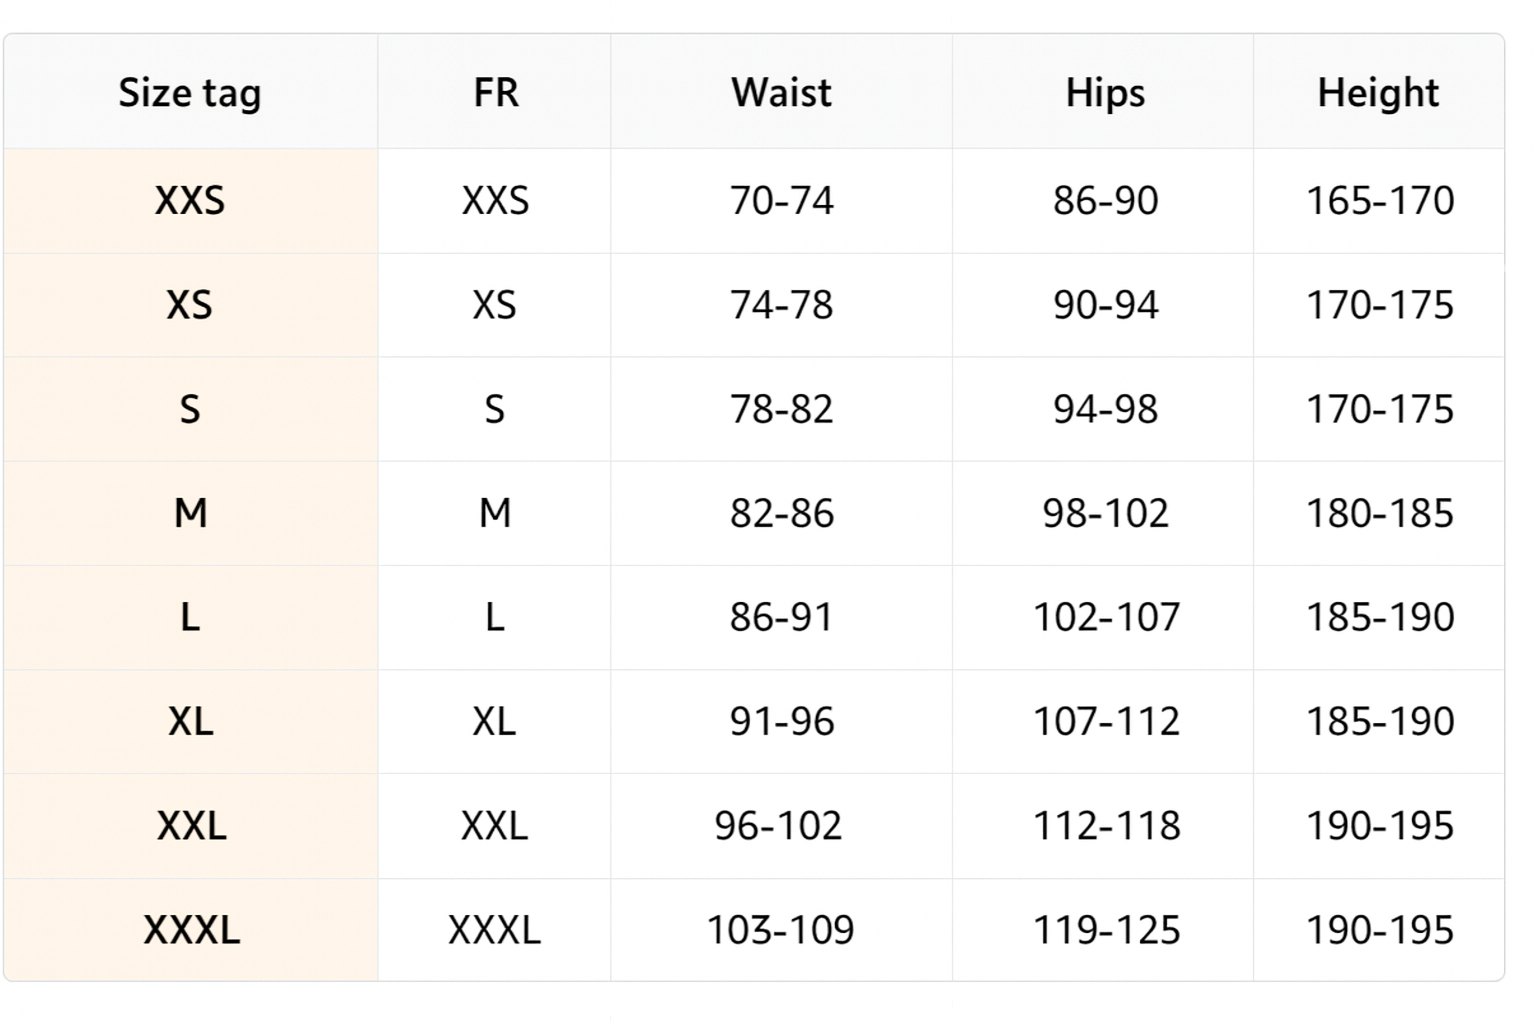Select the Height column header
The height and width of the screenshot is (1024, 1536).
click(1378, 93)
